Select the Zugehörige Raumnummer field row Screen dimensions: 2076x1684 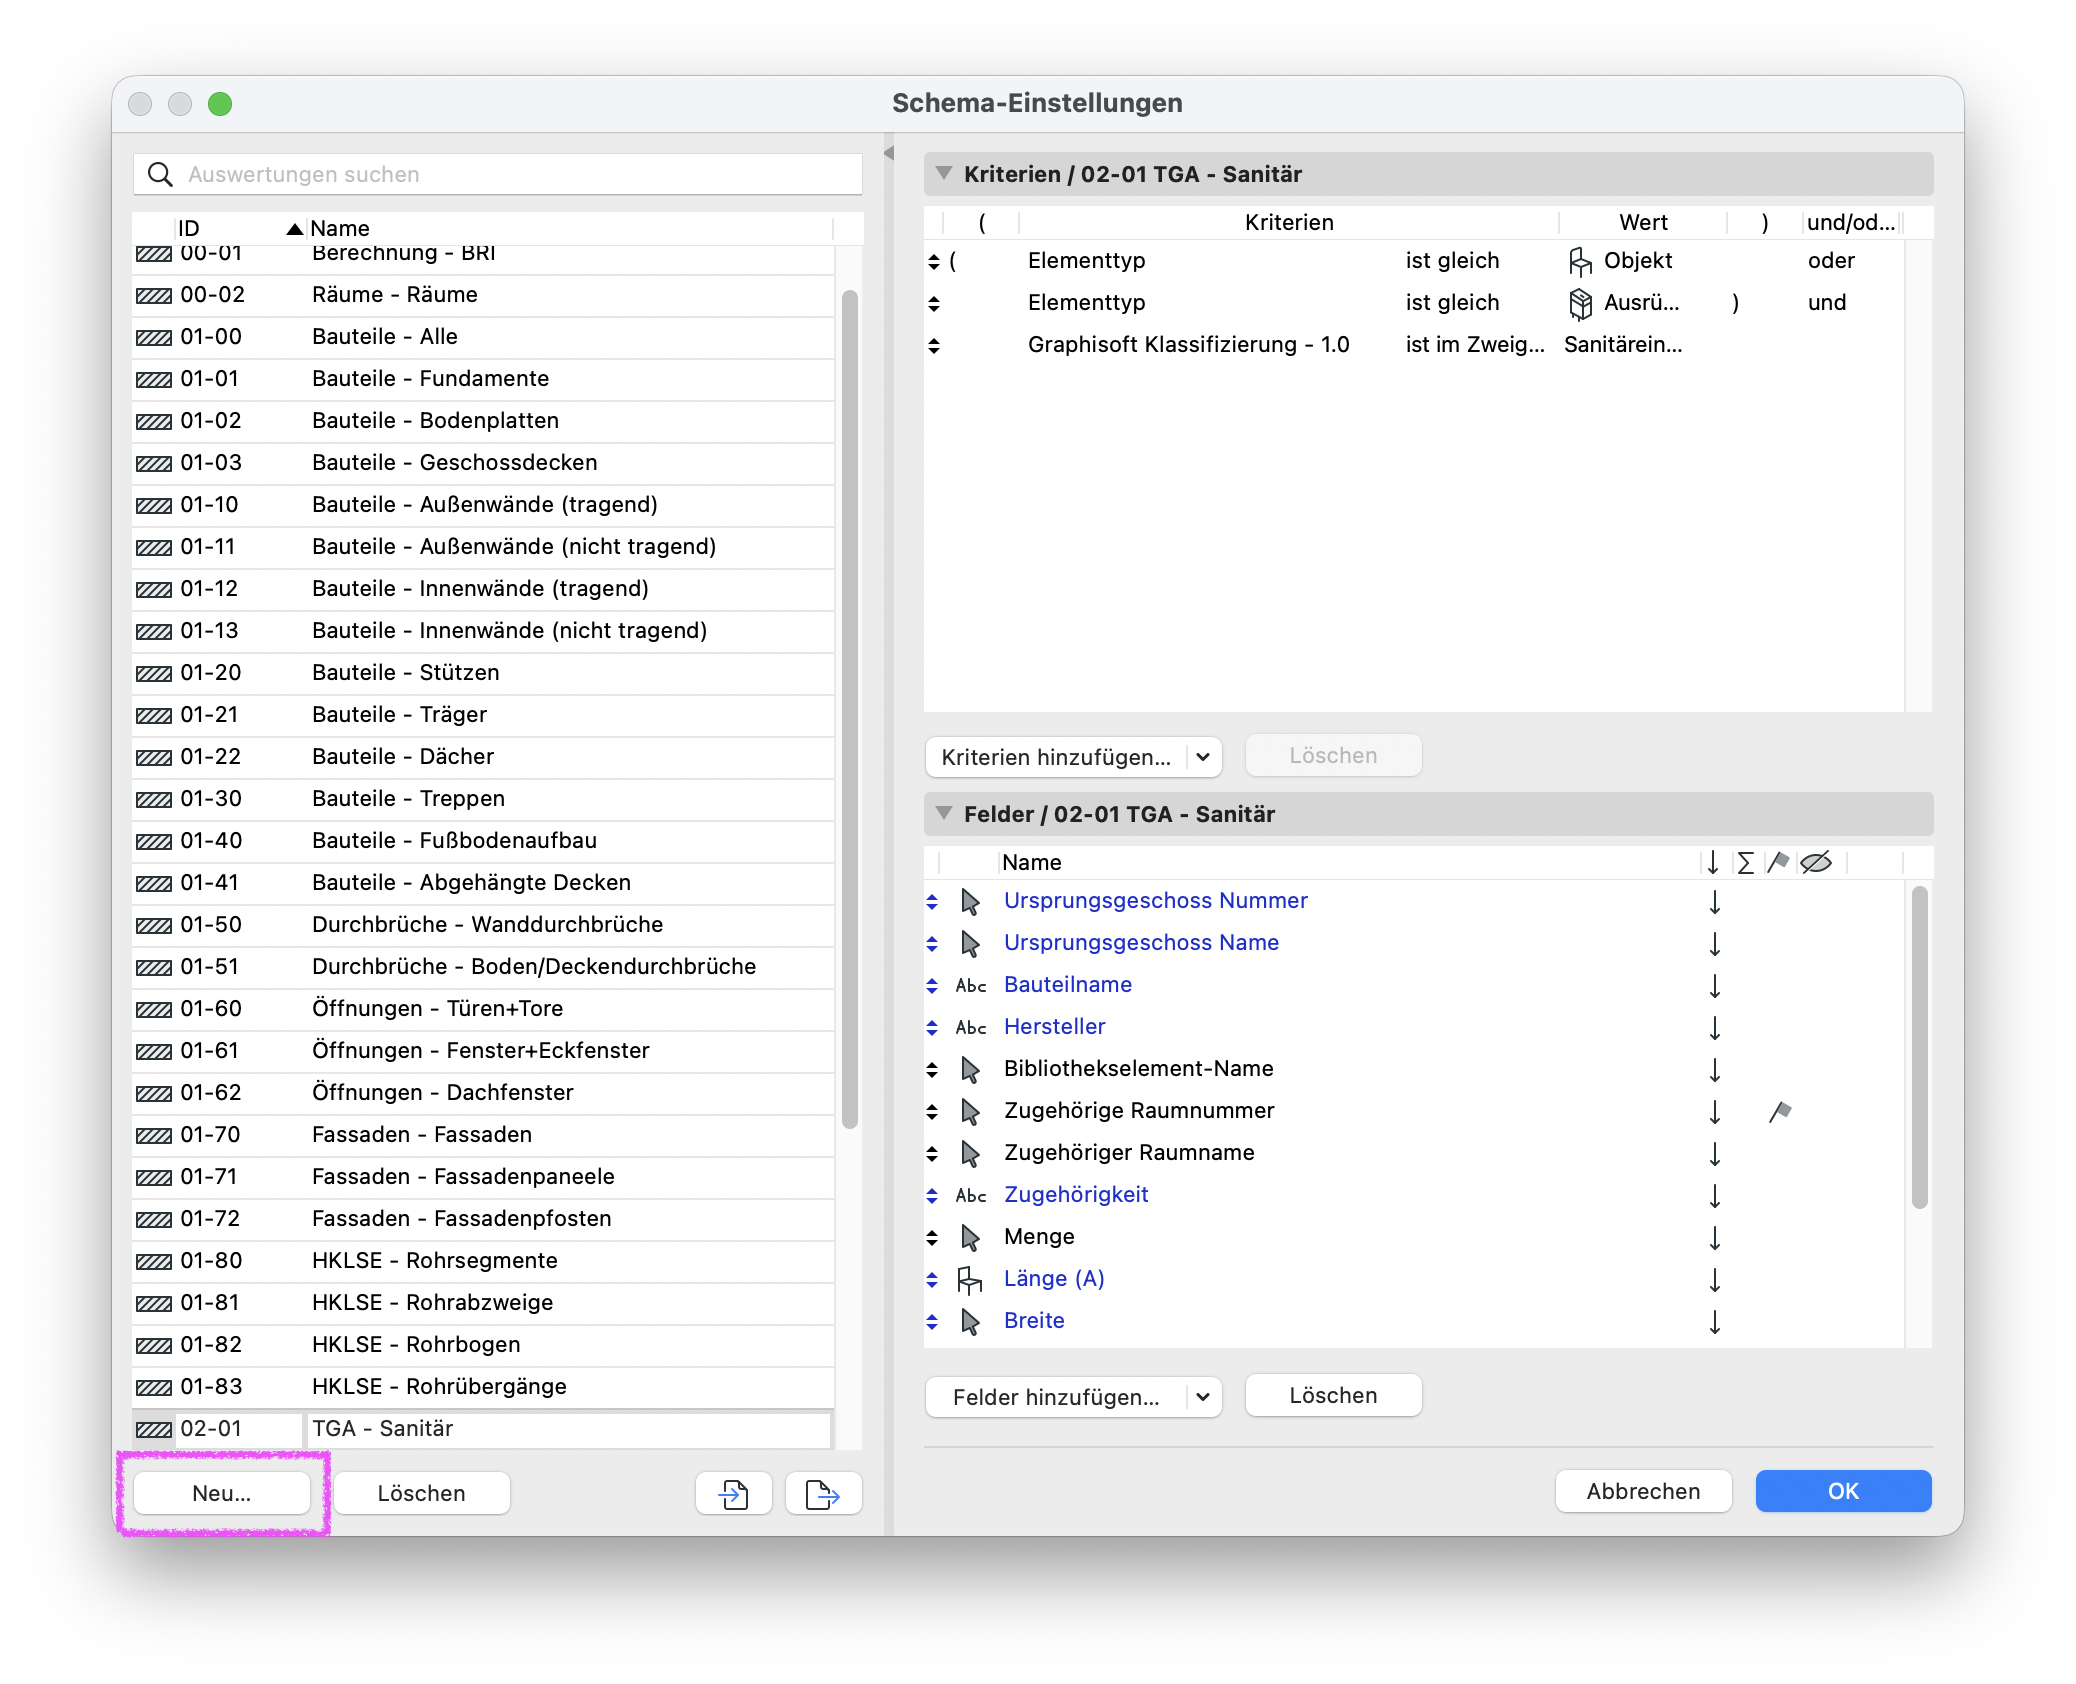point(1414,1111)
